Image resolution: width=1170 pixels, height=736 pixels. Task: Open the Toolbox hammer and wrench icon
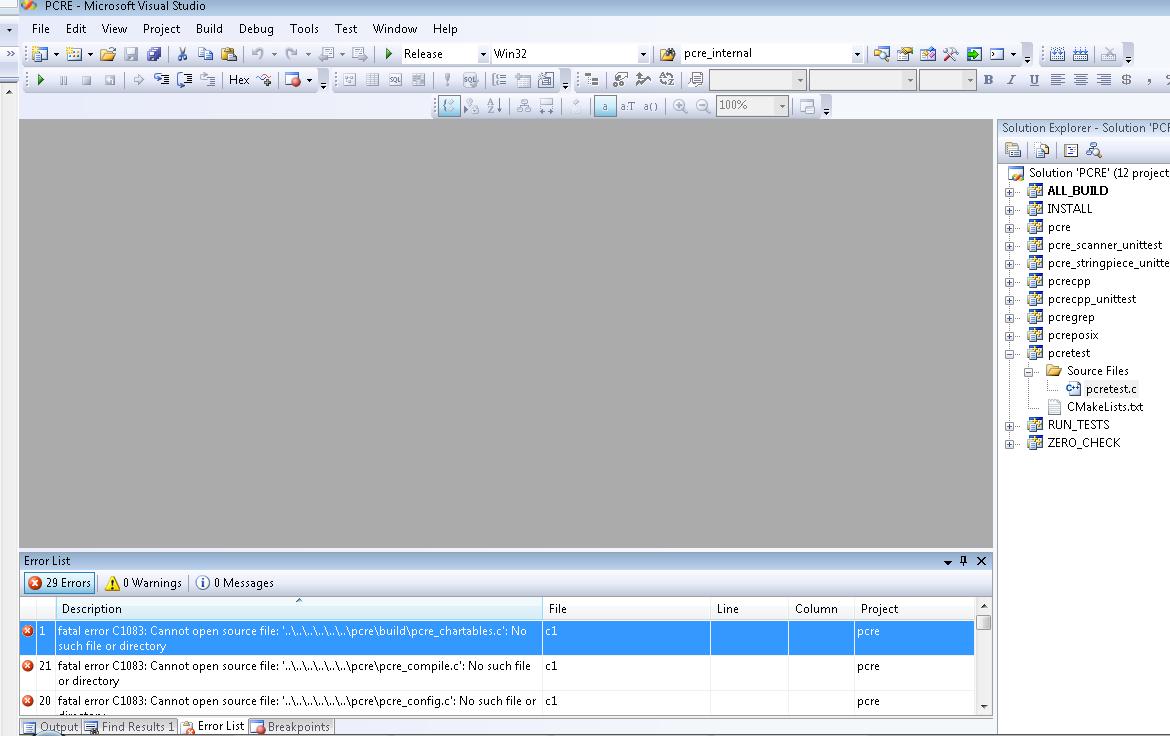(x=951, y=54)
